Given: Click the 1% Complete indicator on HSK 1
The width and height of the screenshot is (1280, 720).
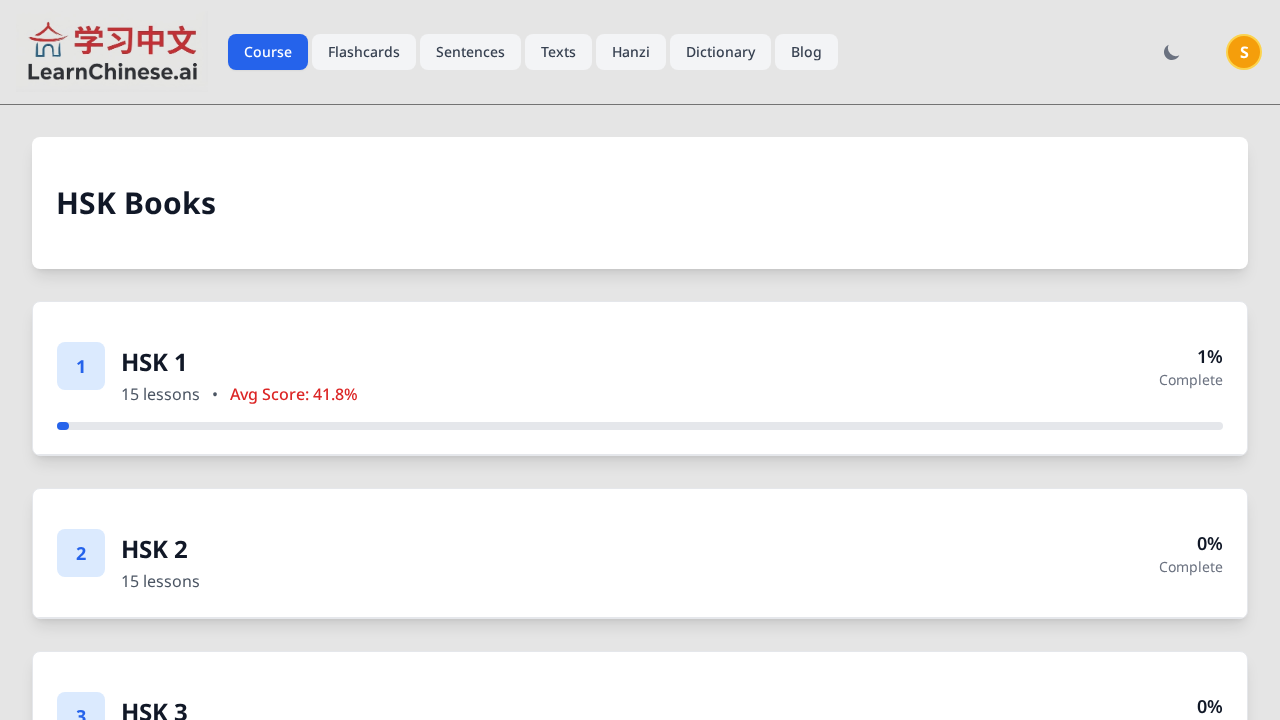Looking at the screenshot, I should pos(1191,368).
